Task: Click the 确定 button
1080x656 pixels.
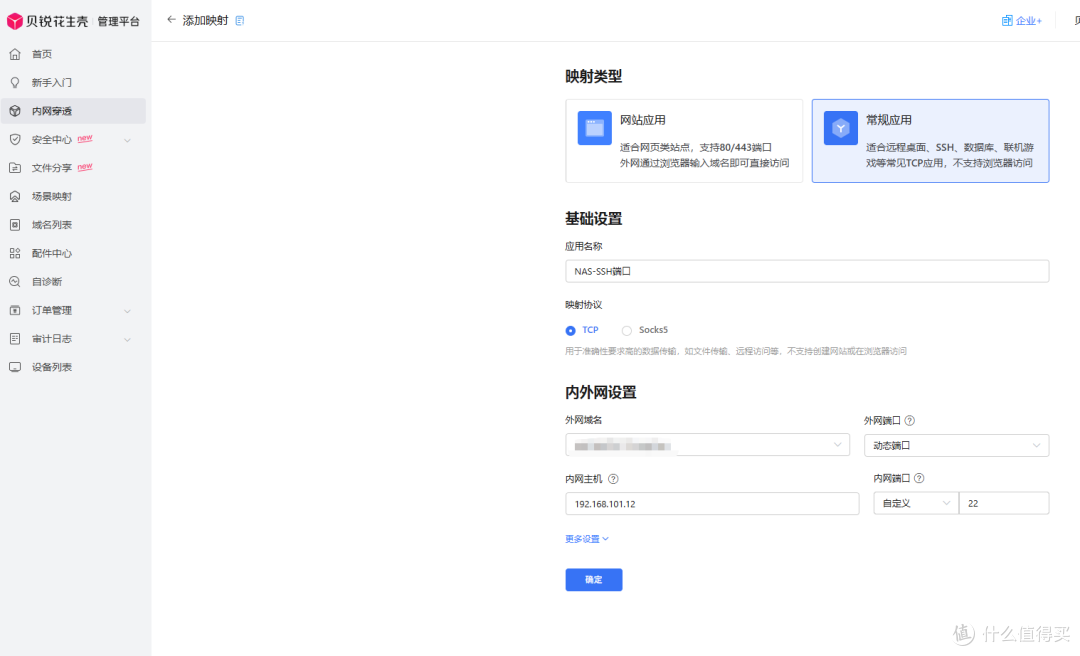Action: click(594, 580)
